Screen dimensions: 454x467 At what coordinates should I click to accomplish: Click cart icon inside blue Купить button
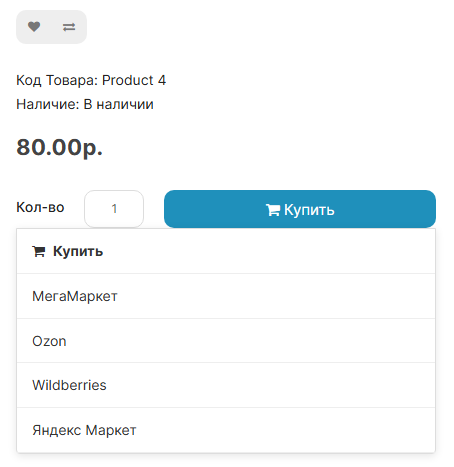point(273,210)
